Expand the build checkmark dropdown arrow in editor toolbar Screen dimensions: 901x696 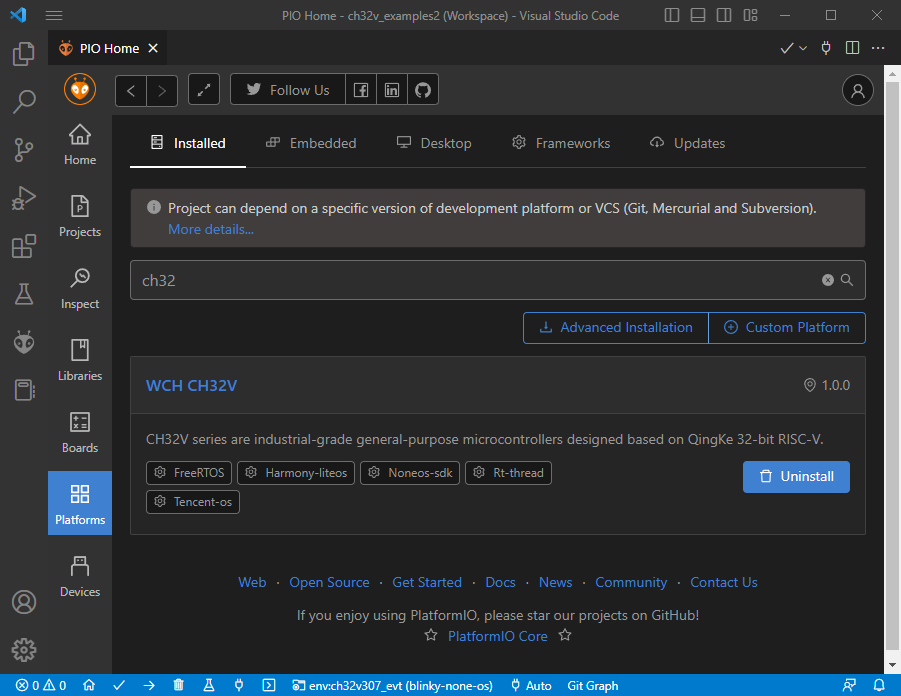pyautogui.click(x=803, y=48)
